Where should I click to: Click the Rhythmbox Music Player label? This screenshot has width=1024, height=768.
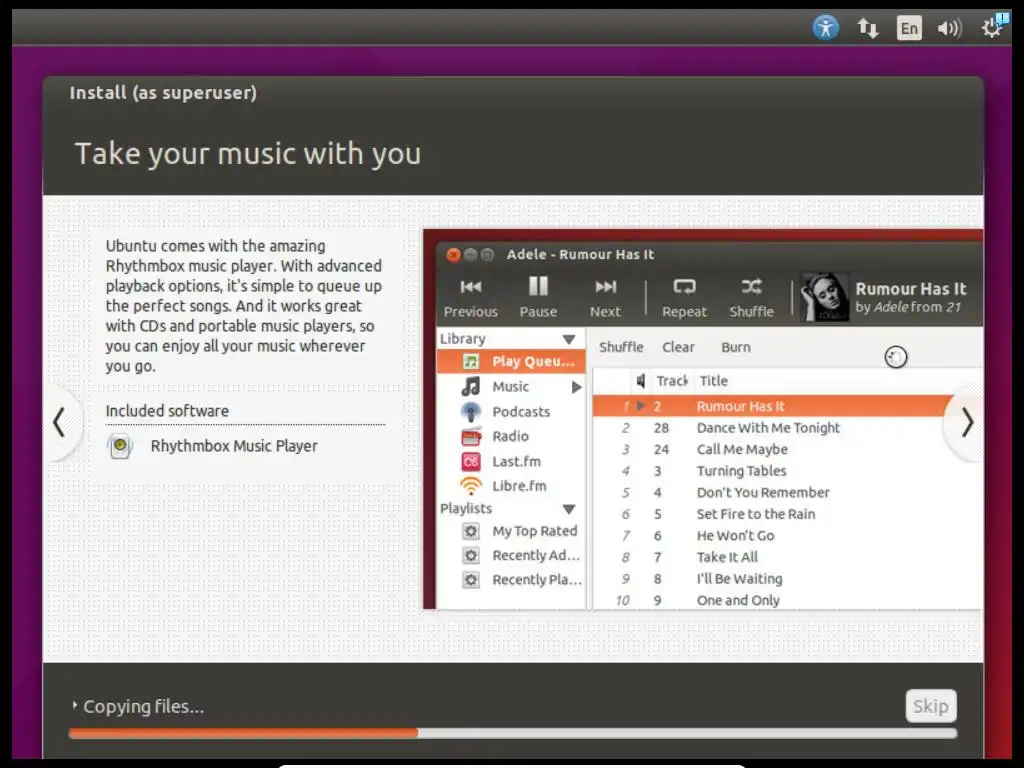click(234, 446)
